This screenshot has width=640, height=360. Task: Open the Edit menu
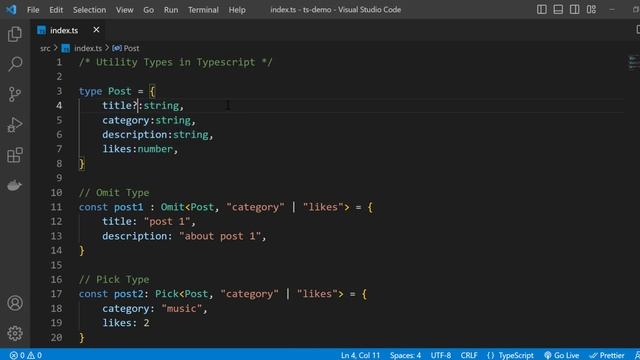point(56,10)
